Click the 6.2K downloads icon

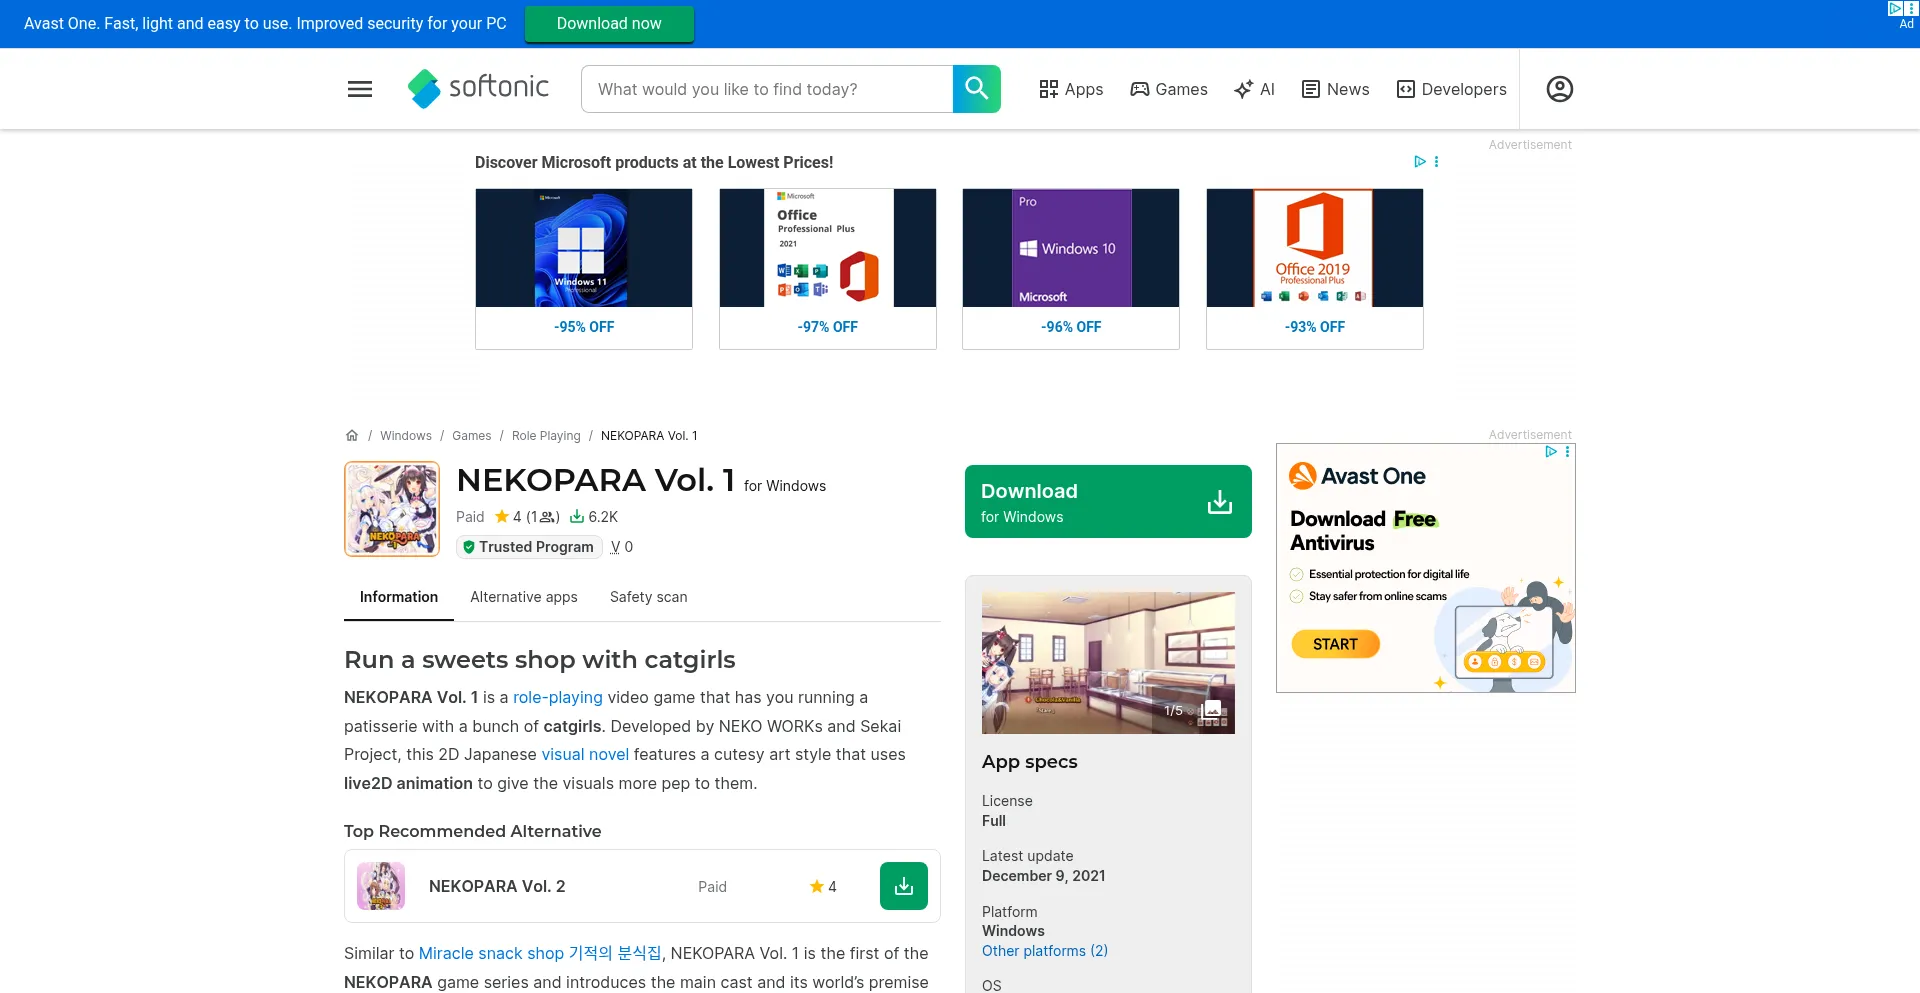coord(577,517)
